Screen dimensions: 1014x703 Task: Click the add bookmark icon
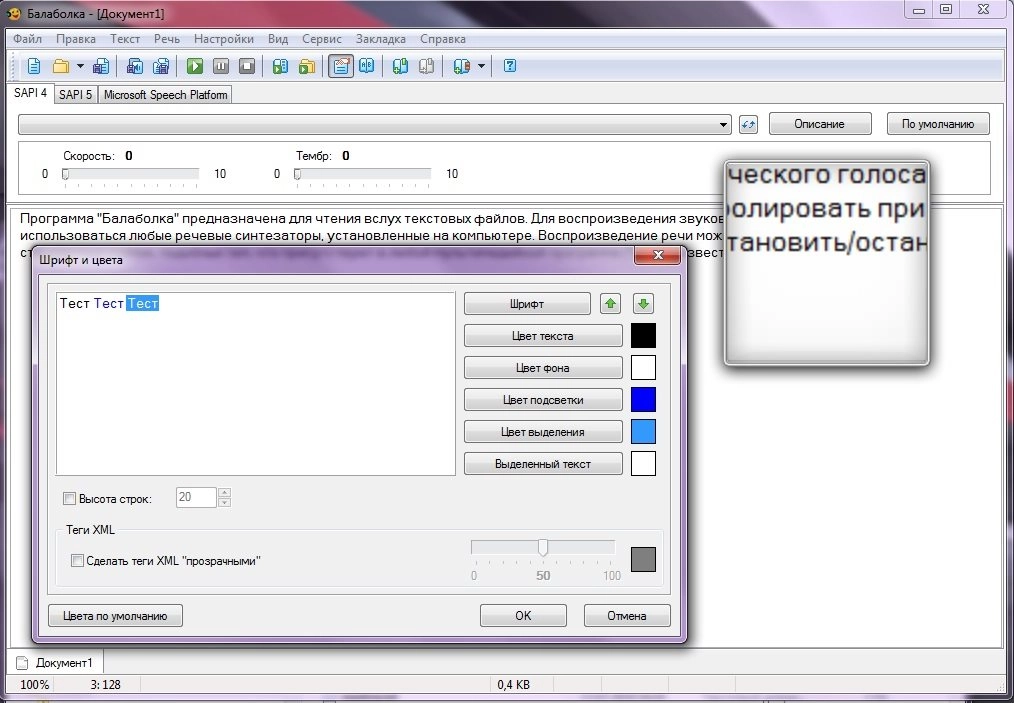(400, 66)
